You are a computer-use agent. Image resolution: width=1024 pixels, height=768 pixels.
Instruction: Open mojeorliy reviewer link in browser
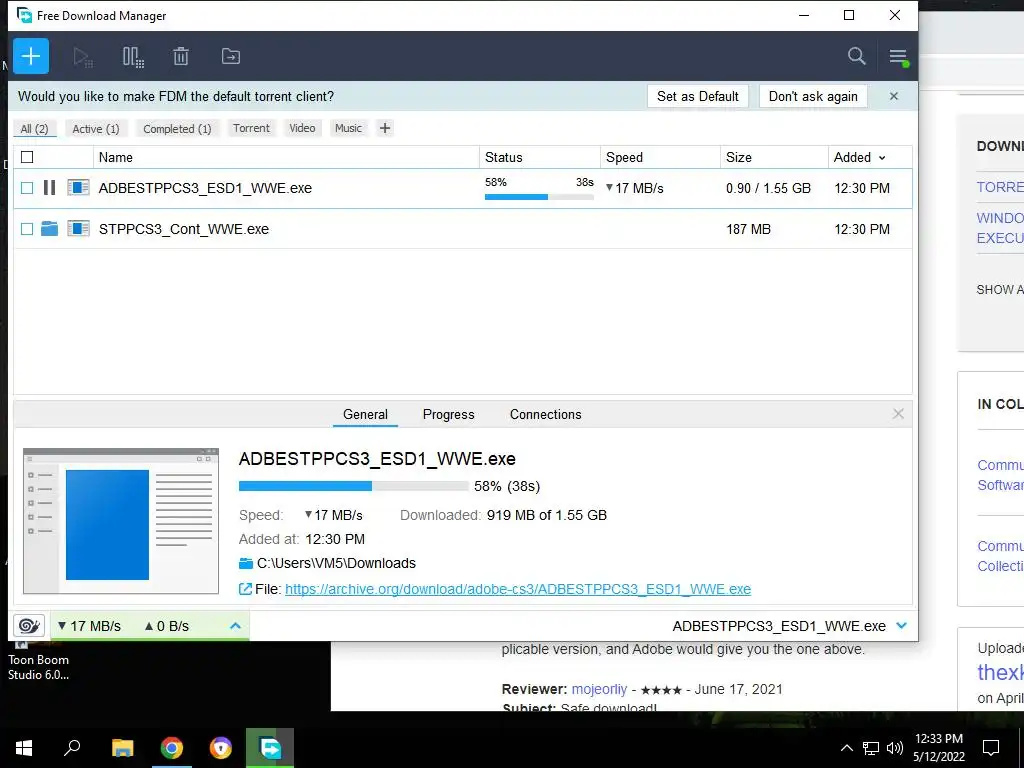pos(599,689)
